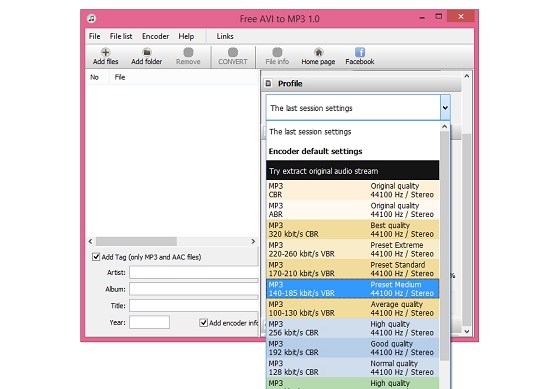The image size is (550, 389).
Task: Collapse the Profile dropdown arrow
Action: [445, 108]
